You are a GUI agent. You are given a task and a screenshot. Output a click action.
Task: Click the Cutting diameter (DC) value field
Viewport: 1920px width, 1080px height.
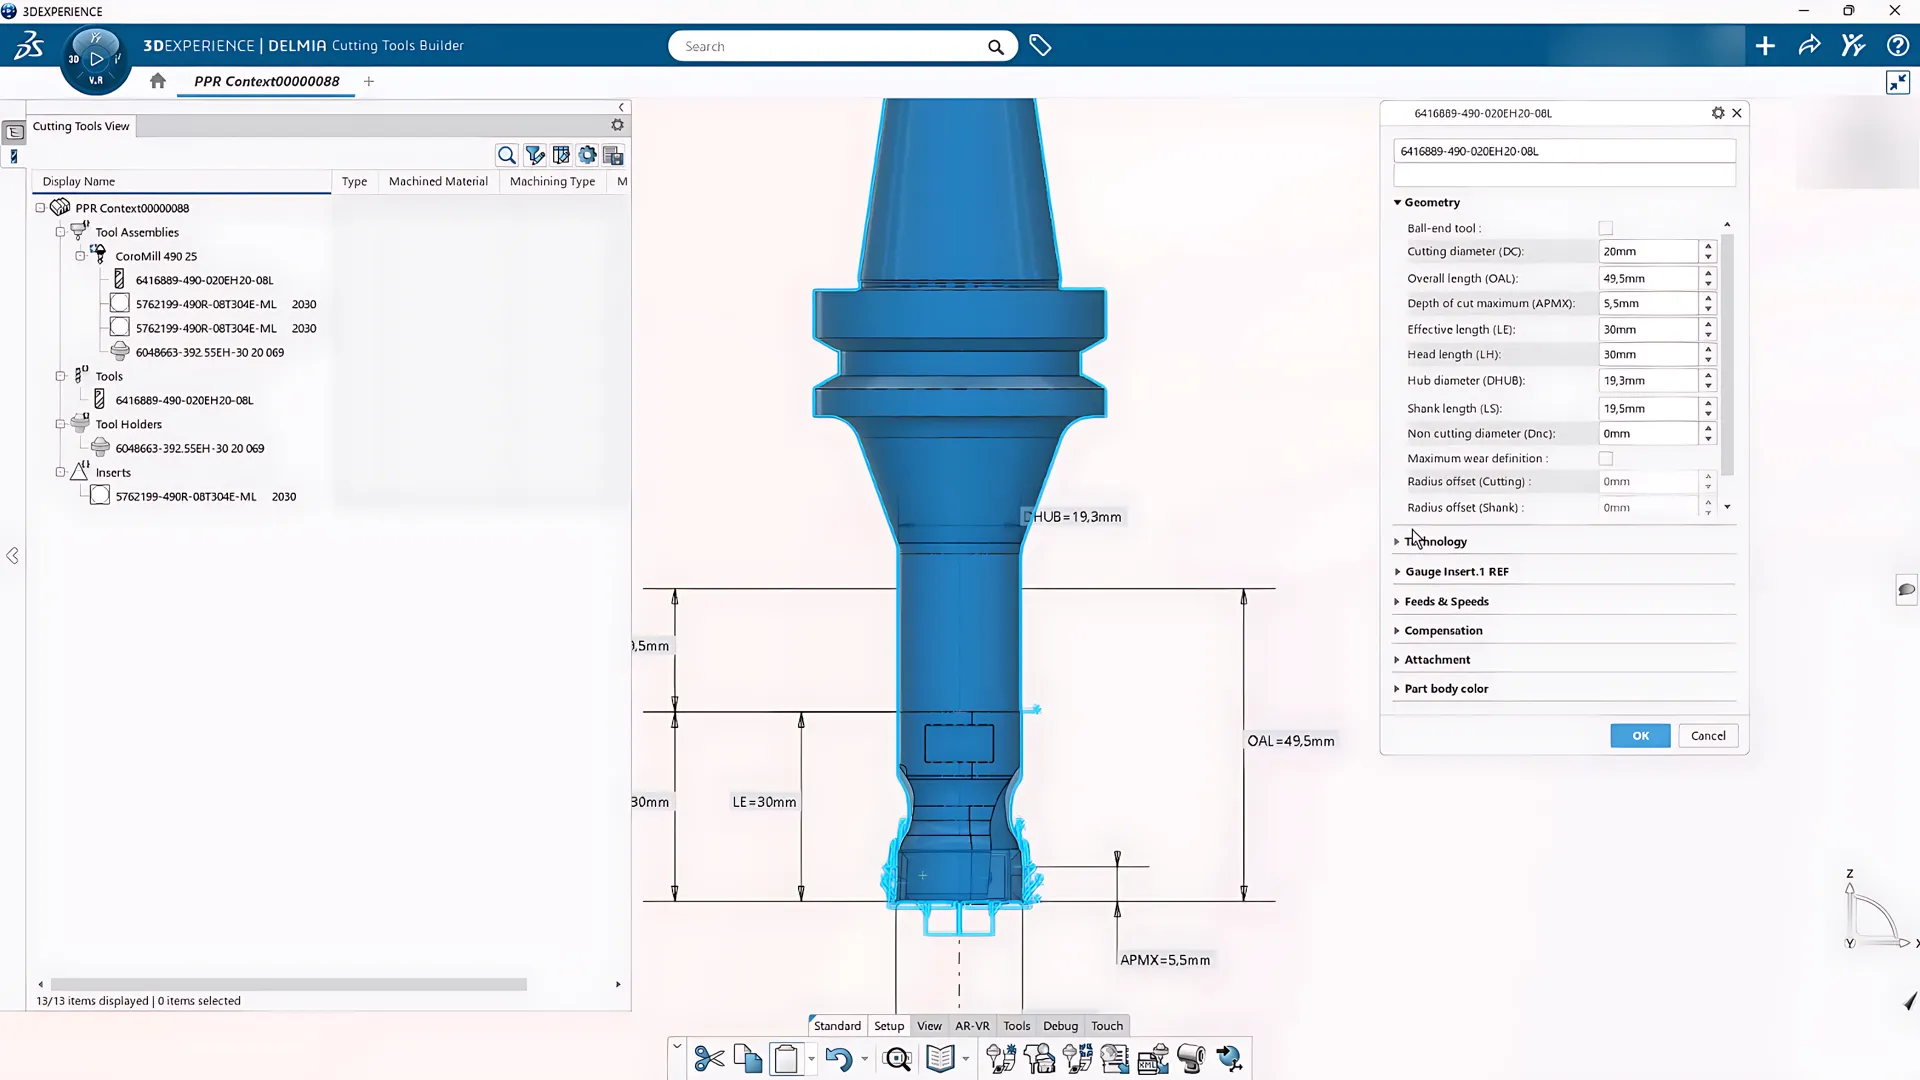click(x=1646, y=252)
